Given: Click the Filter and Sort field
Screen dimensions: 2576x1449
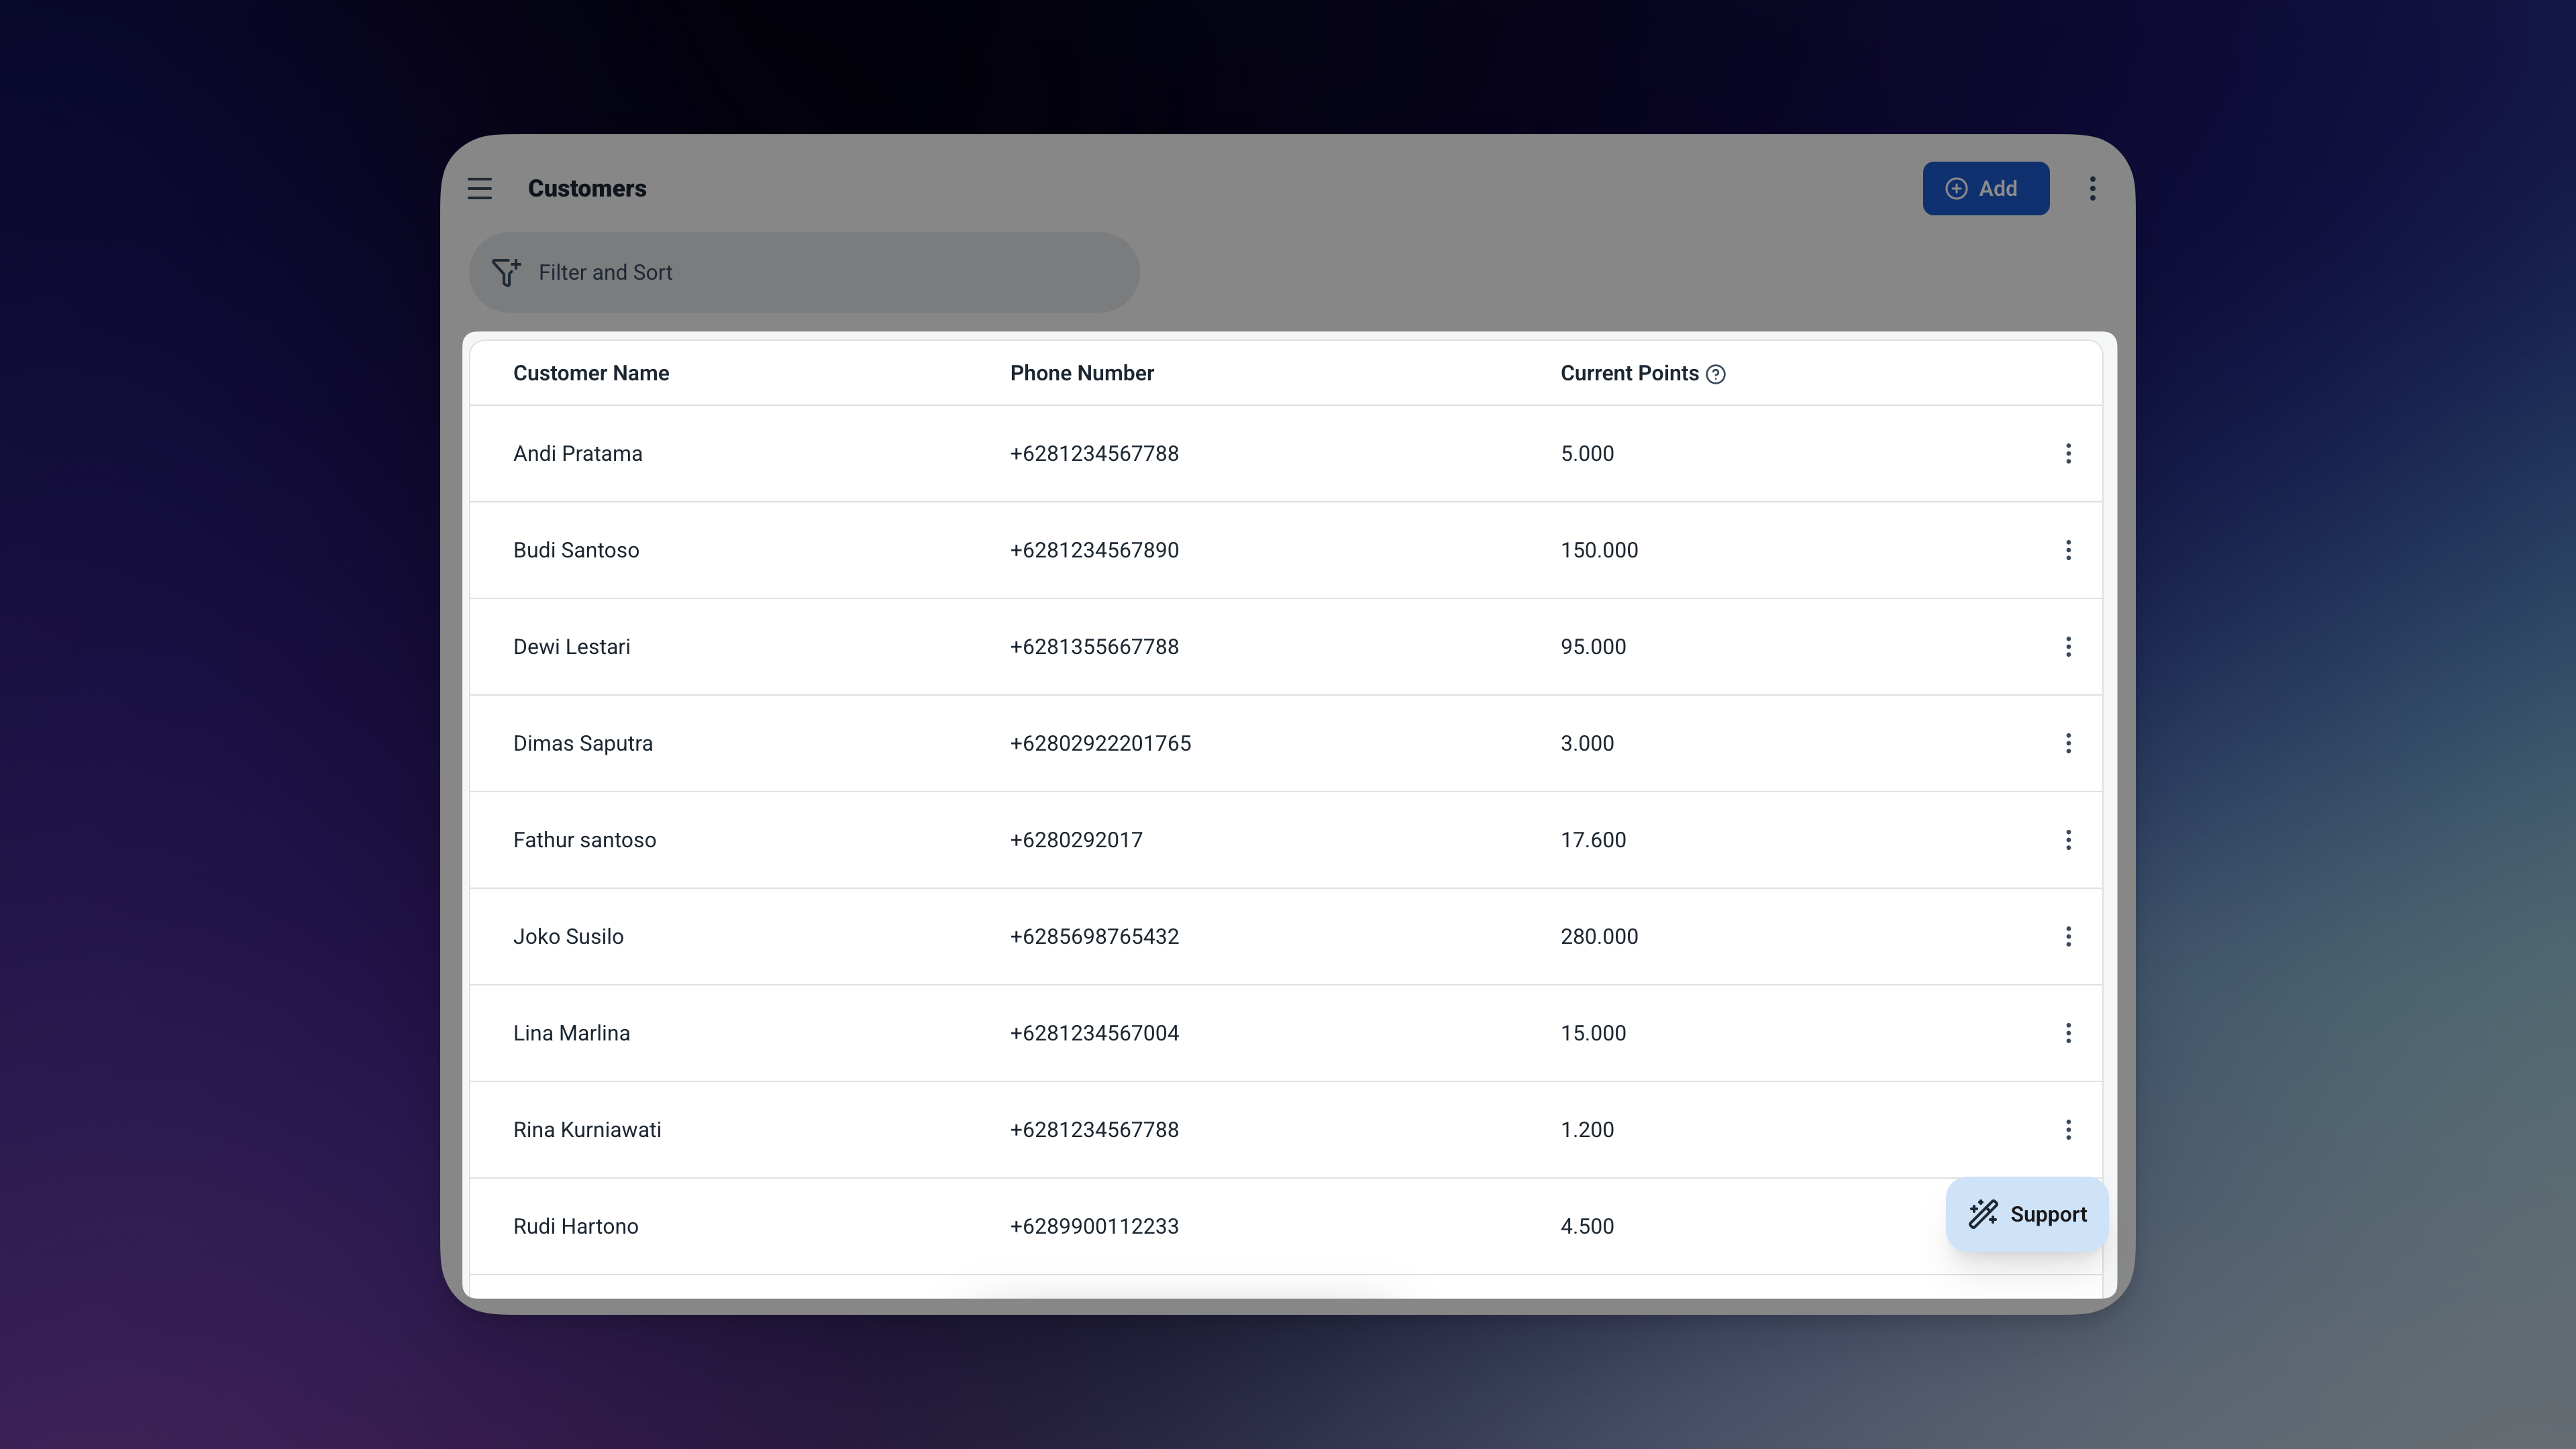Looking at the screenshot, I should (x=803, y=272).
